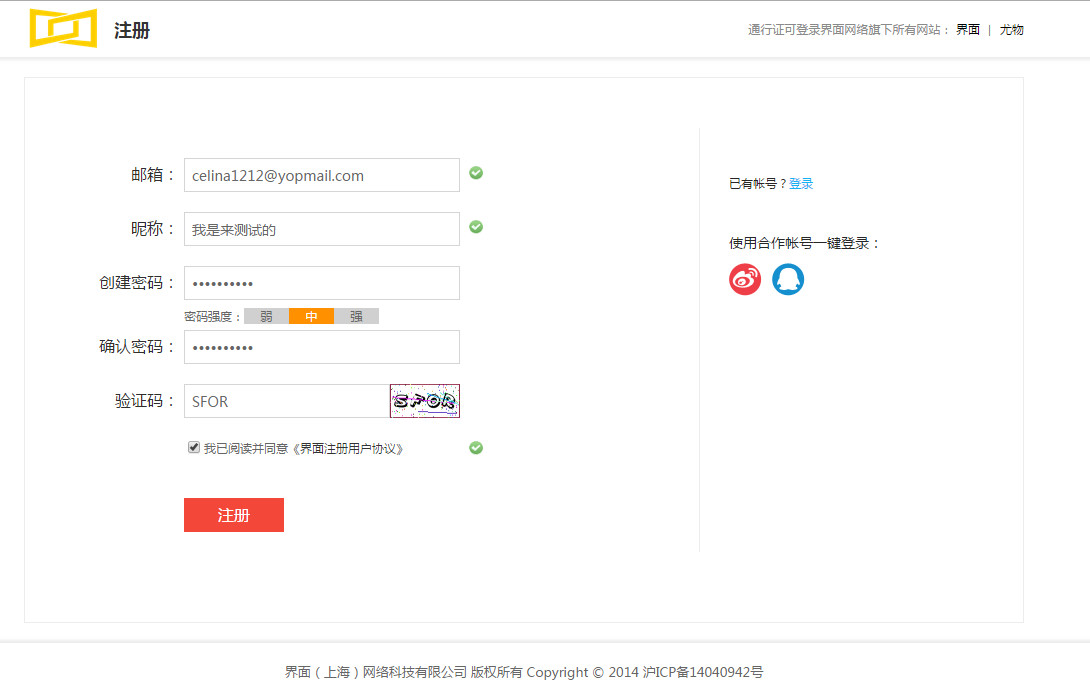The width and height of the screenshot is (1090, 696).
Task: Click the orange 中 password strength segment
Action: pyautogui.click(x=311, y=316)
